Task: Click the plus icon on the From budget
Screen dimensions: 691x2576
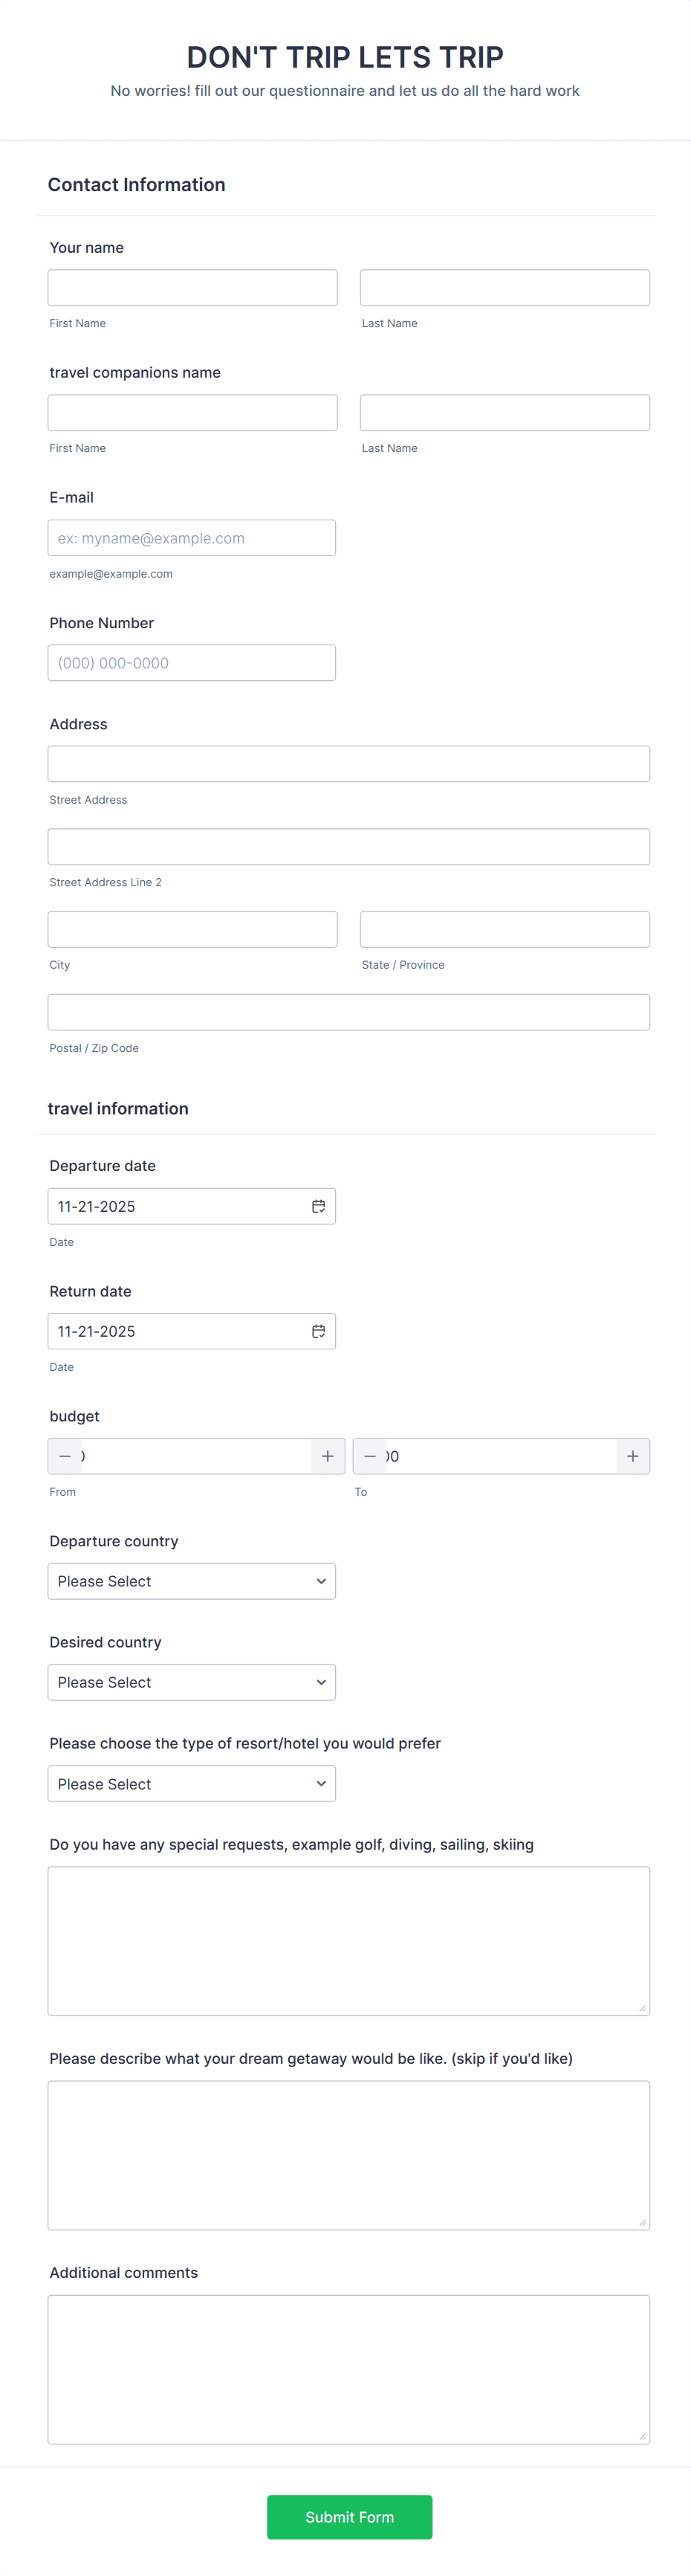Action: tap(327, 1456)
